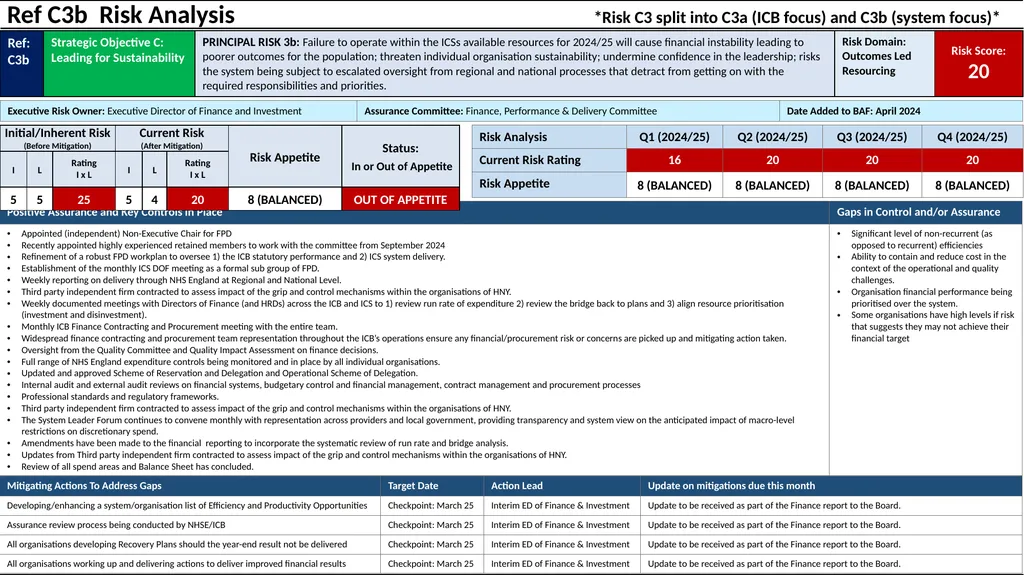Click 'Assurance review process being conducted by NHSE/ICB'
The image size is (1024, 575).
click(x=116, y=525)
